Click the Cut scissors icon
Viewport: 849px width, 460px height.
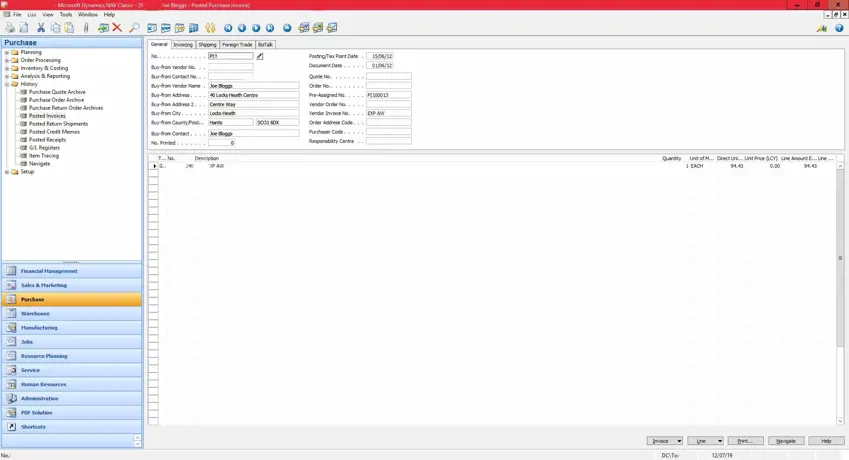tap(41, 28)
